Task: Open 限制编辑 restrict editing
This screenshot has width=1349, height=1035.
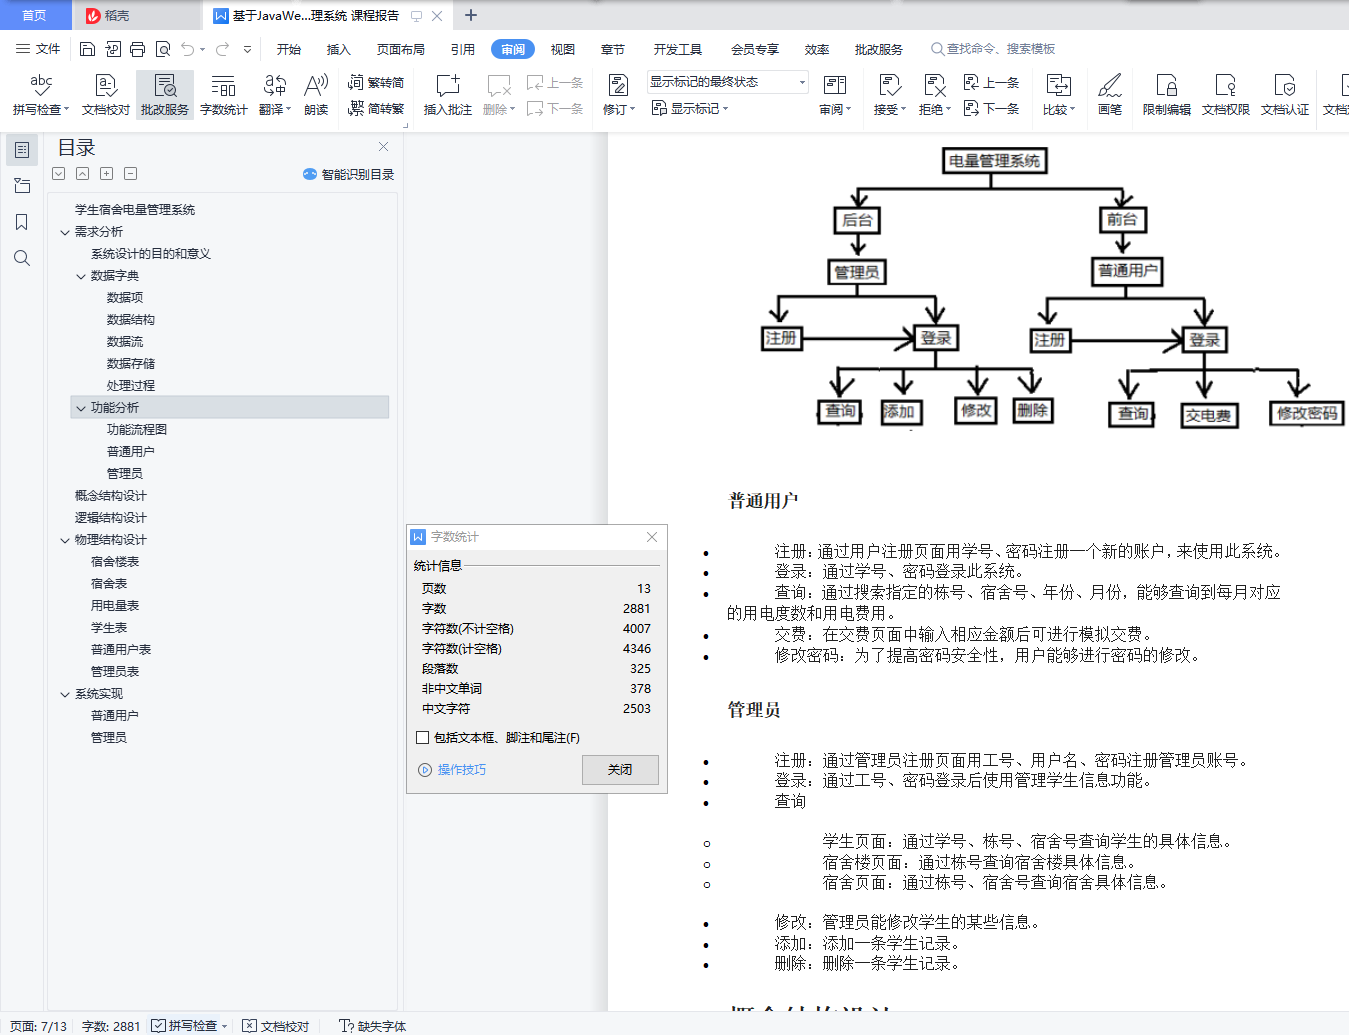Action: click(1167, 95)
